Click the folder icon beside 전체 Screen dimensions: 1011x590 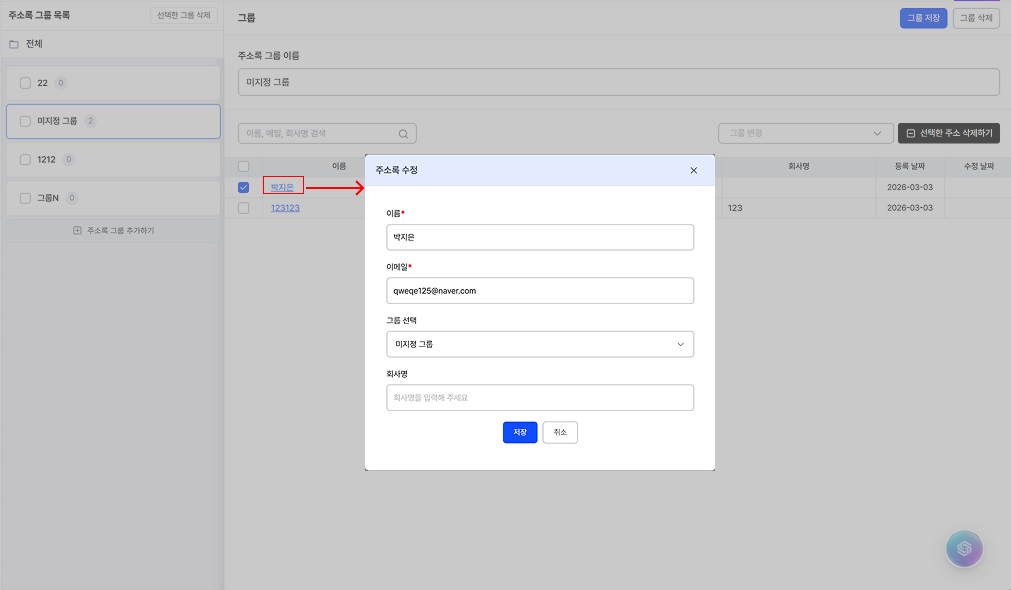pos(14,44)
